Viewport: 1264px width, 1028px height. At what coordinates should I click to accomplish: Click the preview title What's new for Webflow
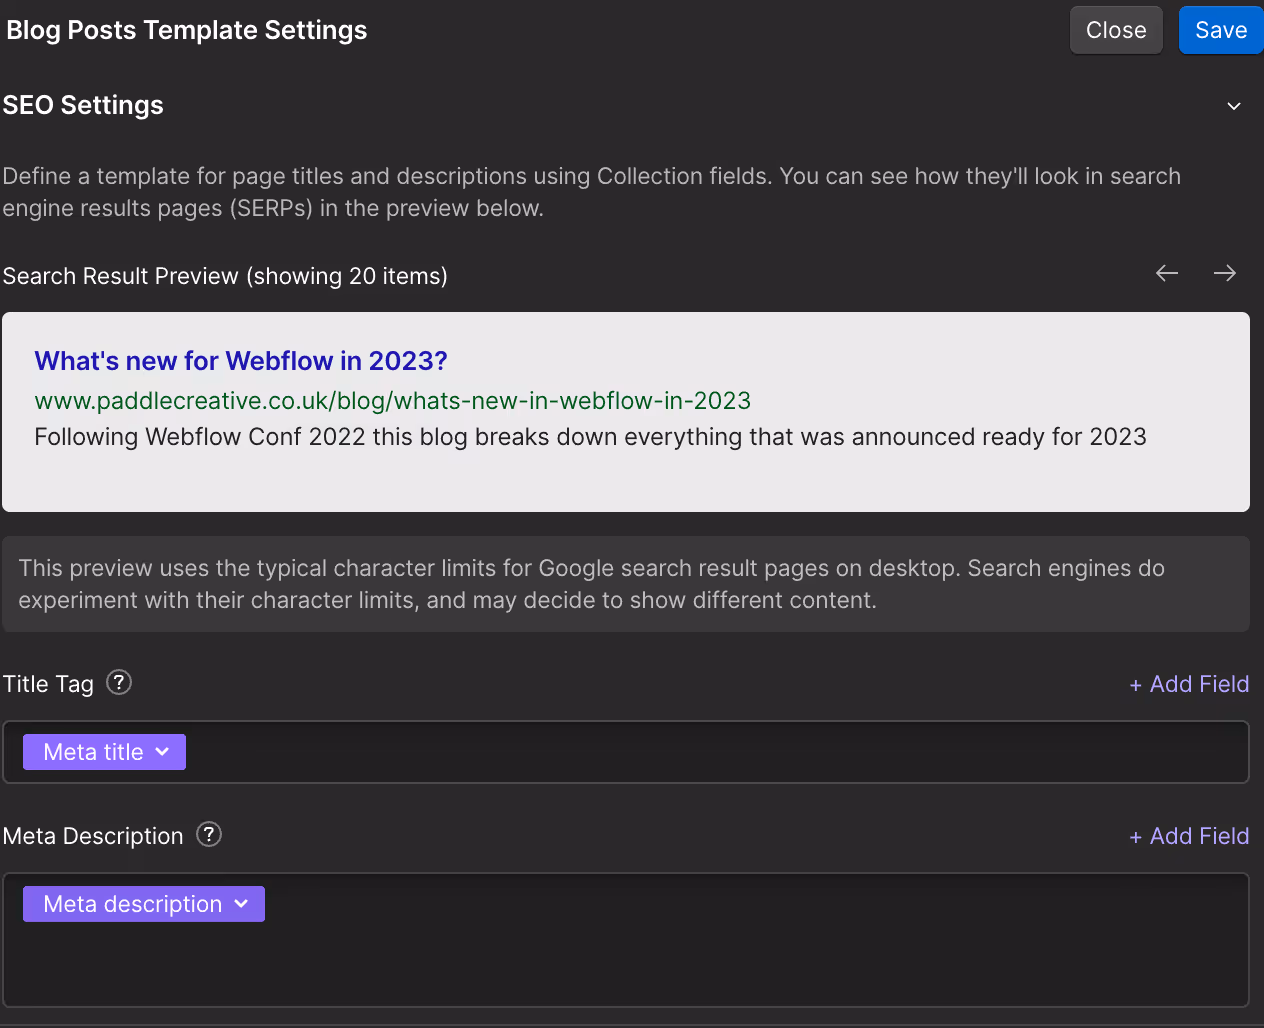[241, 361]
